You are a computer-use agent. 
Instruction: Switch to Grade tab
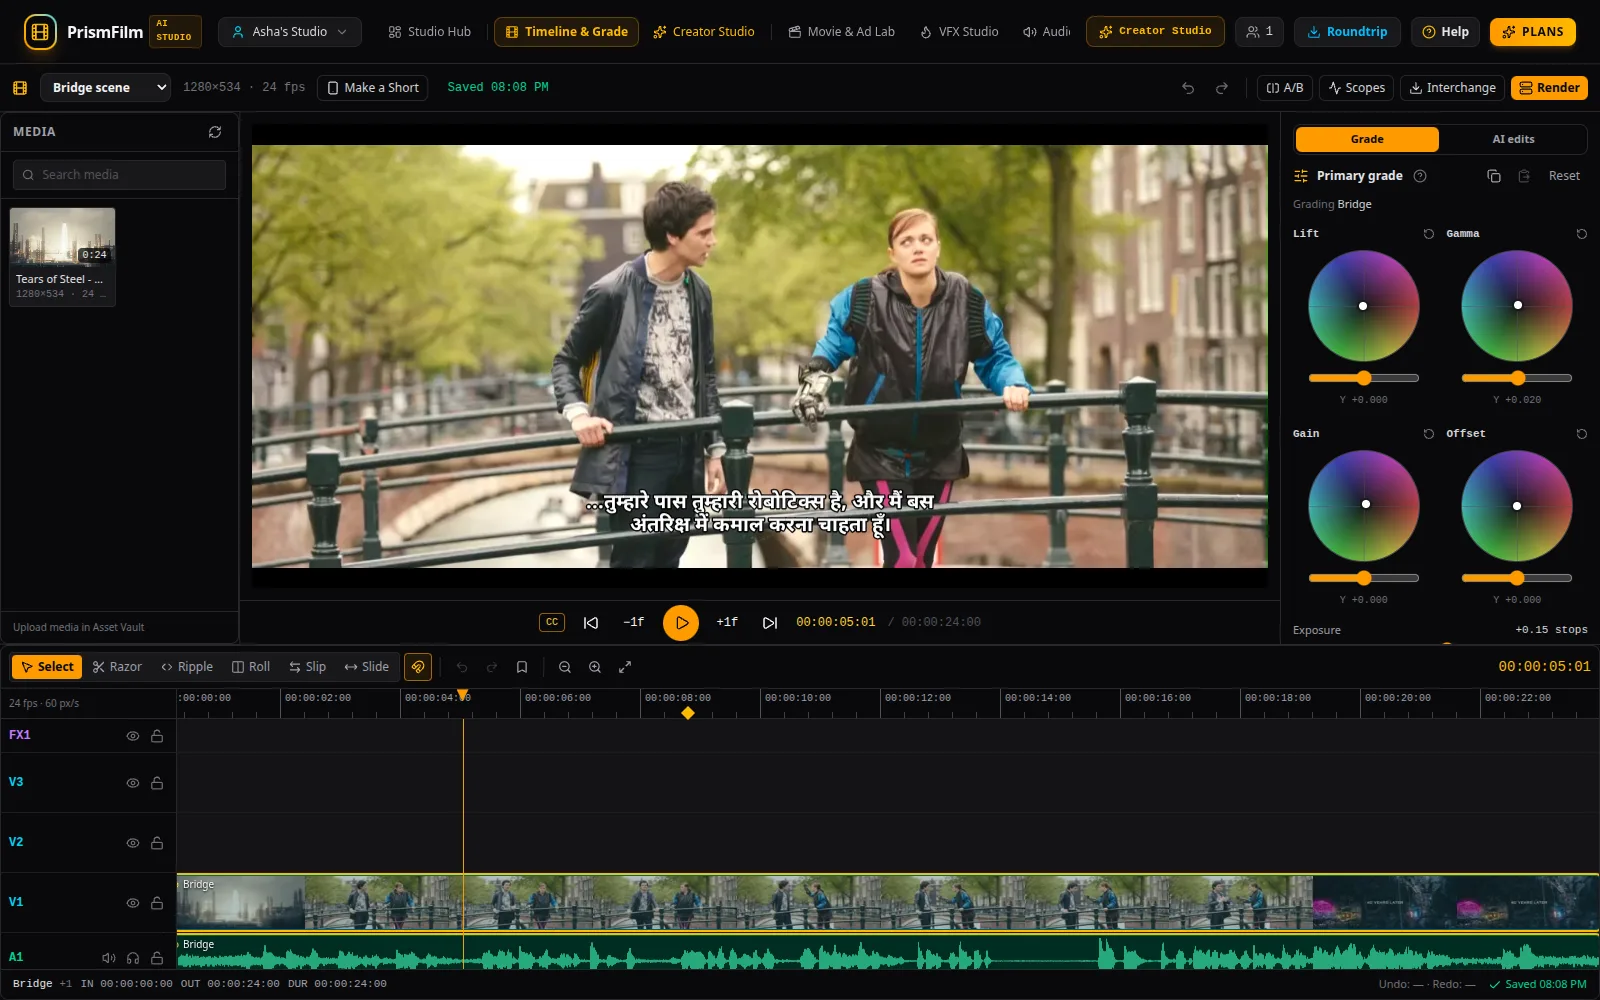(x=1367, y=139)
